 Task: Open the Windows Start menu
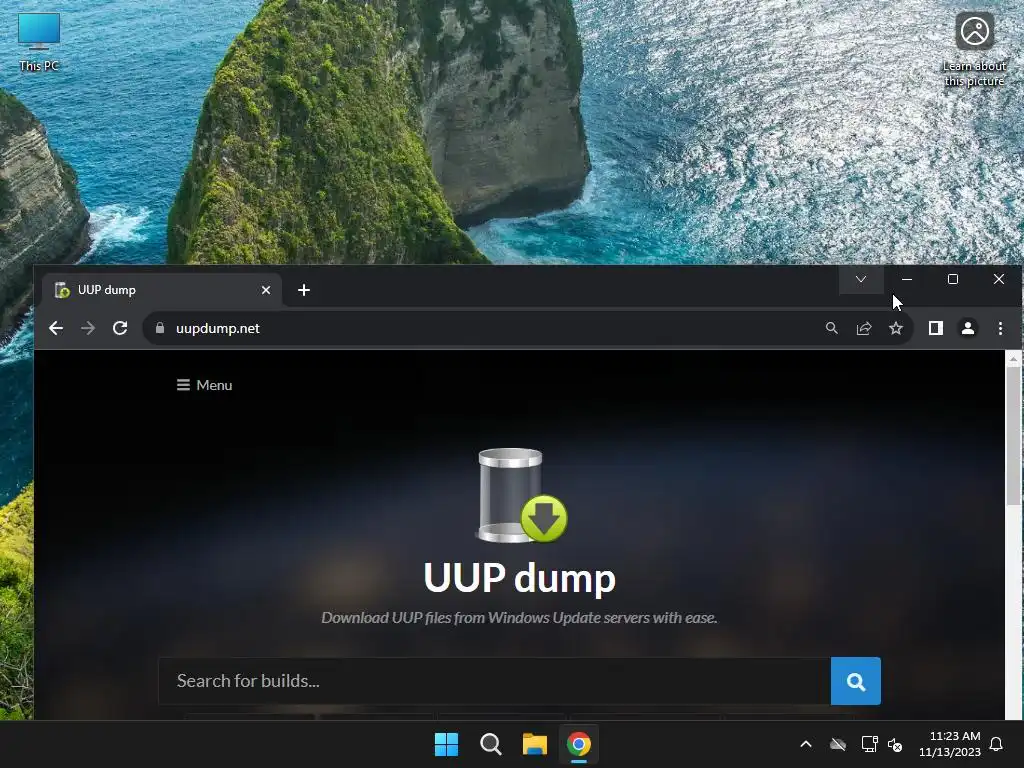click(447, 744)
